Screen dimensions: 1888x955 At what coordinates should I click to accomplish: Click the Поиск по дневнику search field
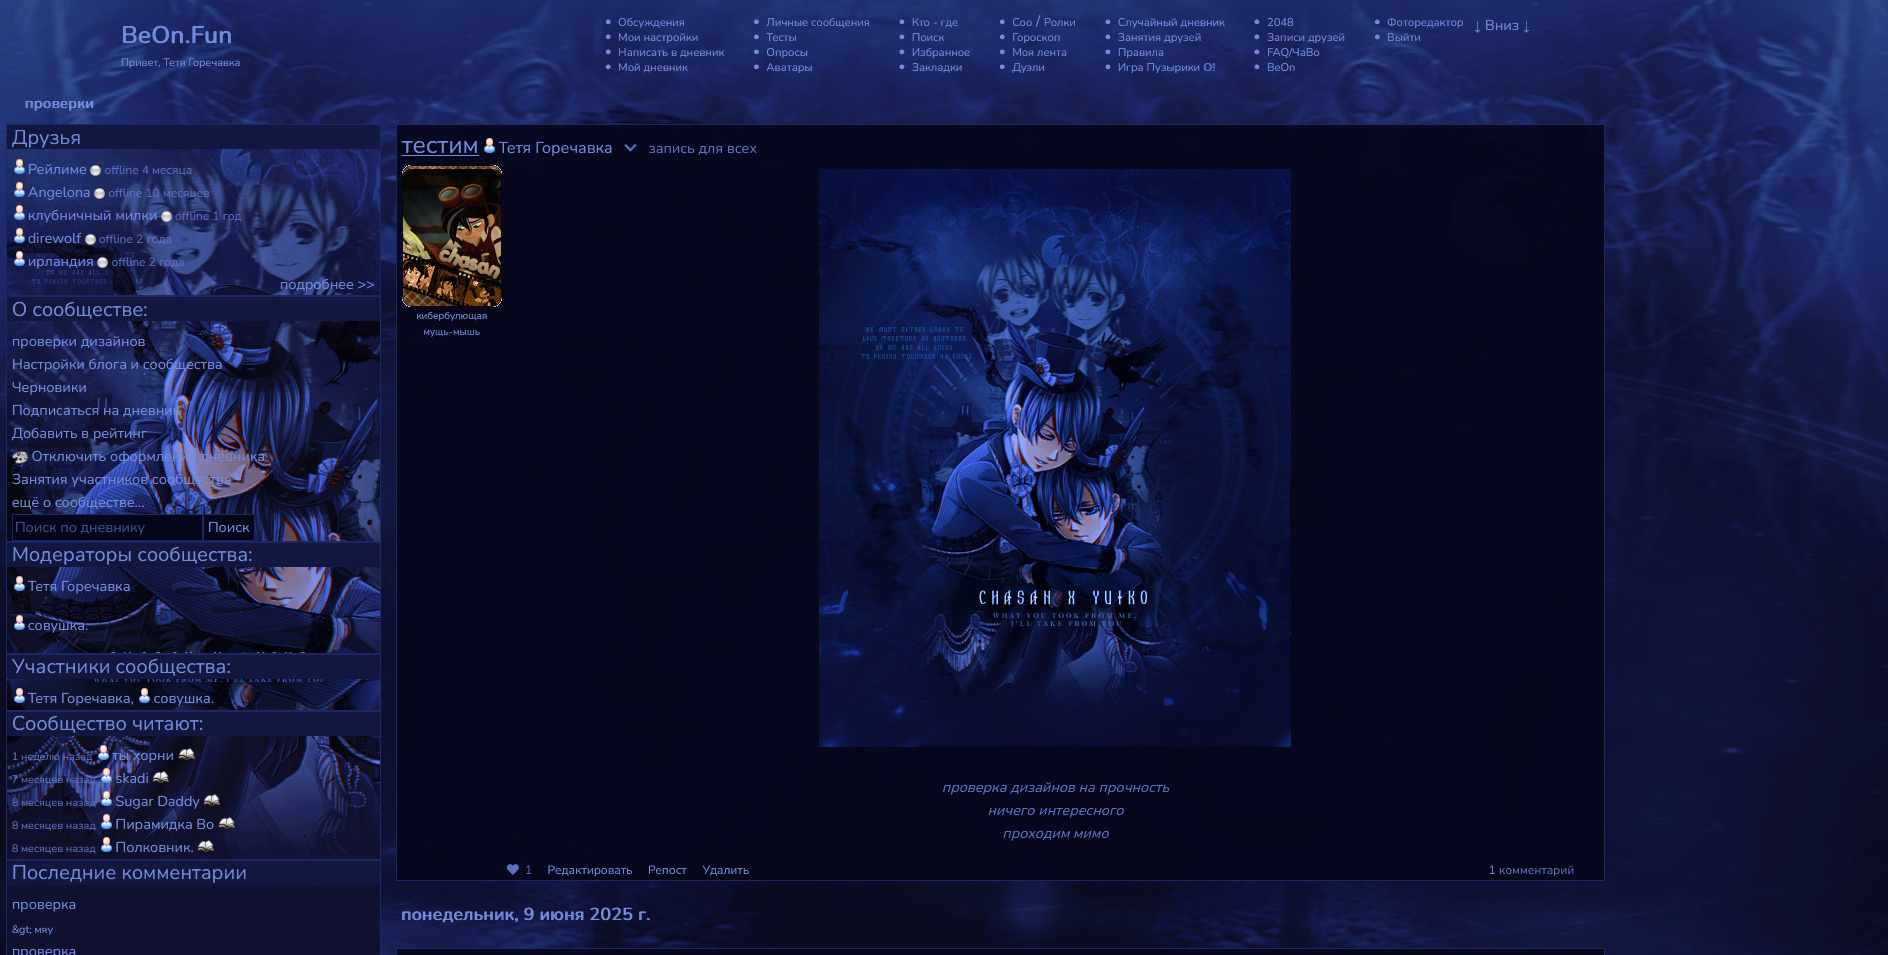(x=106, y=528)
